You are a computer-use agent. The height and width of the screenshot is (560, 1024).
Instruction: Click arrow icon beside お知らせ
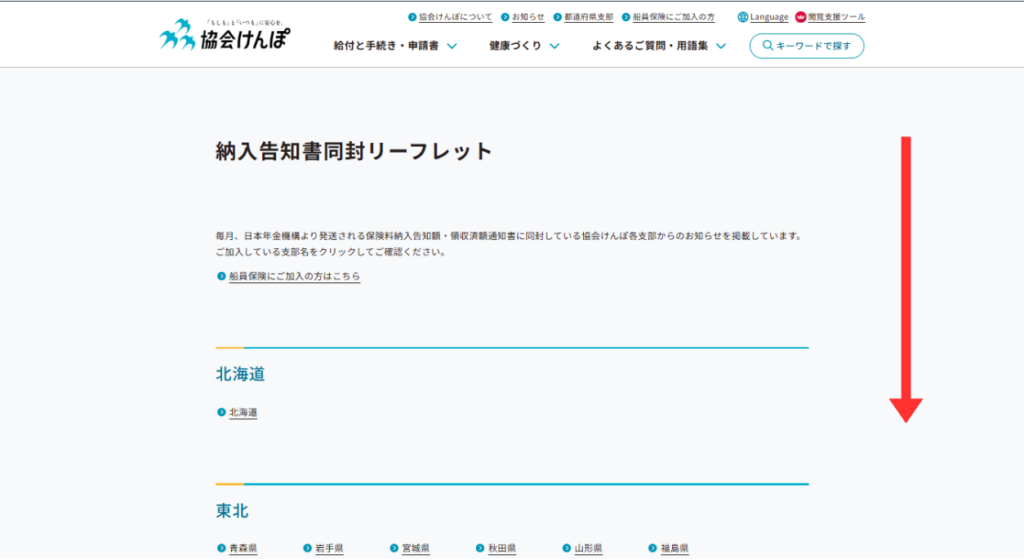coord(505,17)
